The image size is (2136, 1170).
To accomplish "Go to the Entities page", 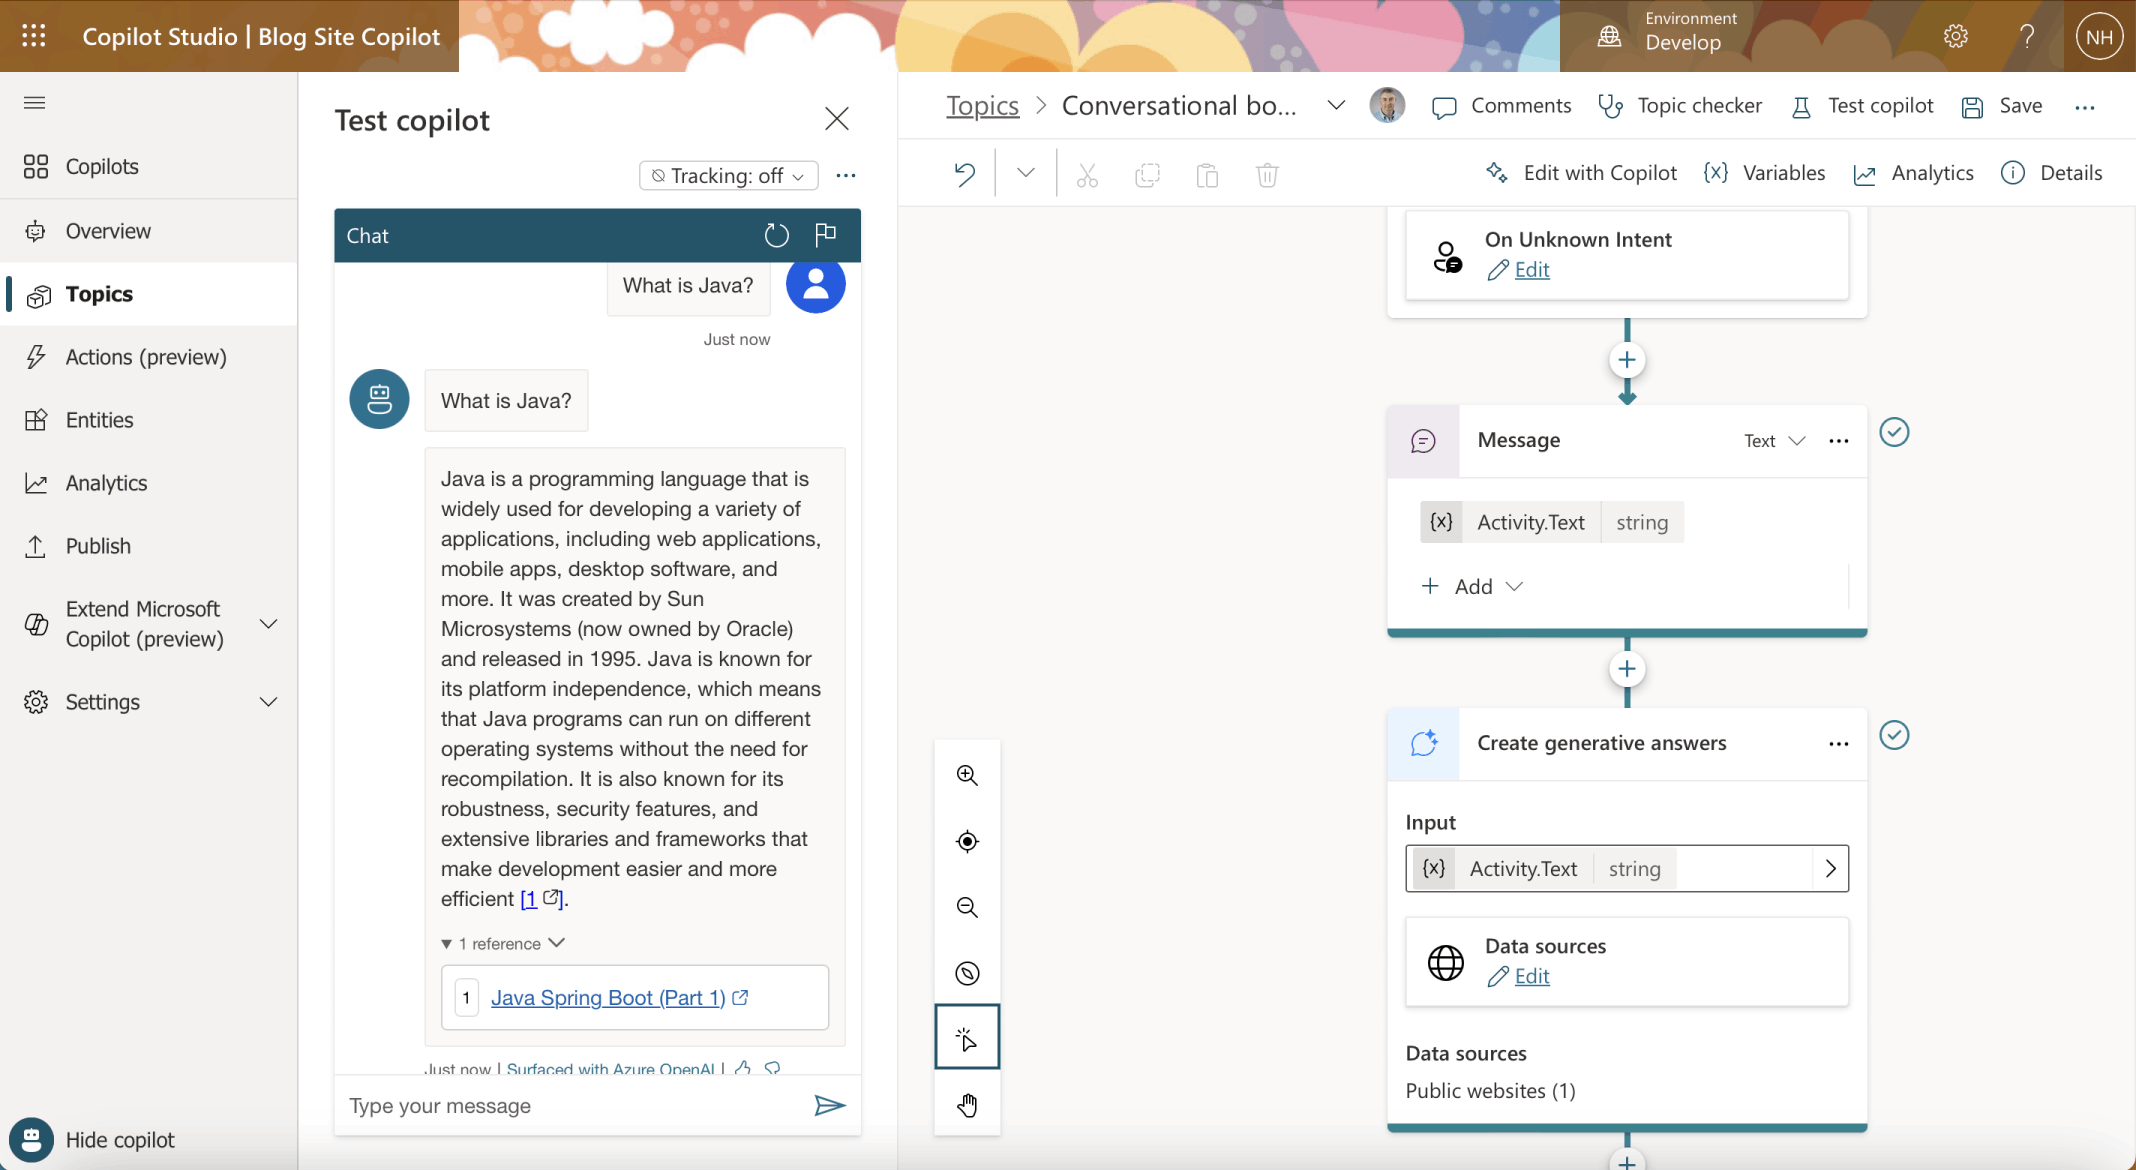I will (x=99, y=420).
